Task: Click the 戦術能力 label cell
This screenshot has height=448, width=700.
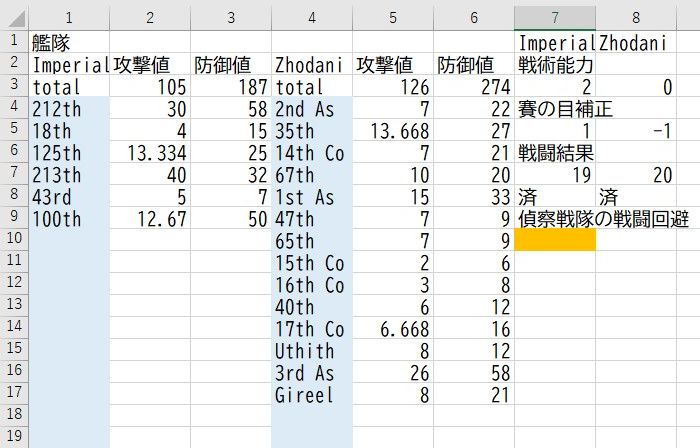Action: [555, 64]
